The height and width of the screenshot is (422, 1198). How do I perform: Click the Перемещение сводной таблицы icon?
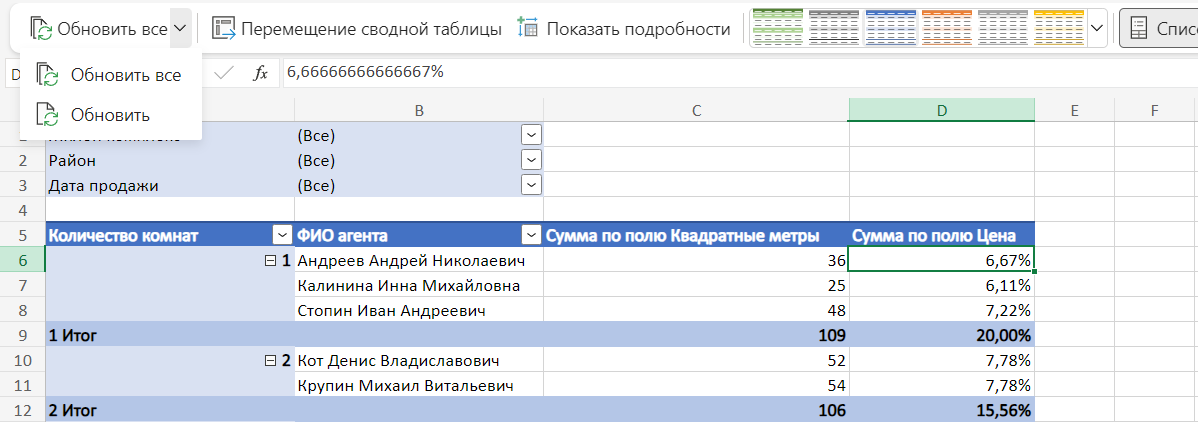(x=223, y=29)
